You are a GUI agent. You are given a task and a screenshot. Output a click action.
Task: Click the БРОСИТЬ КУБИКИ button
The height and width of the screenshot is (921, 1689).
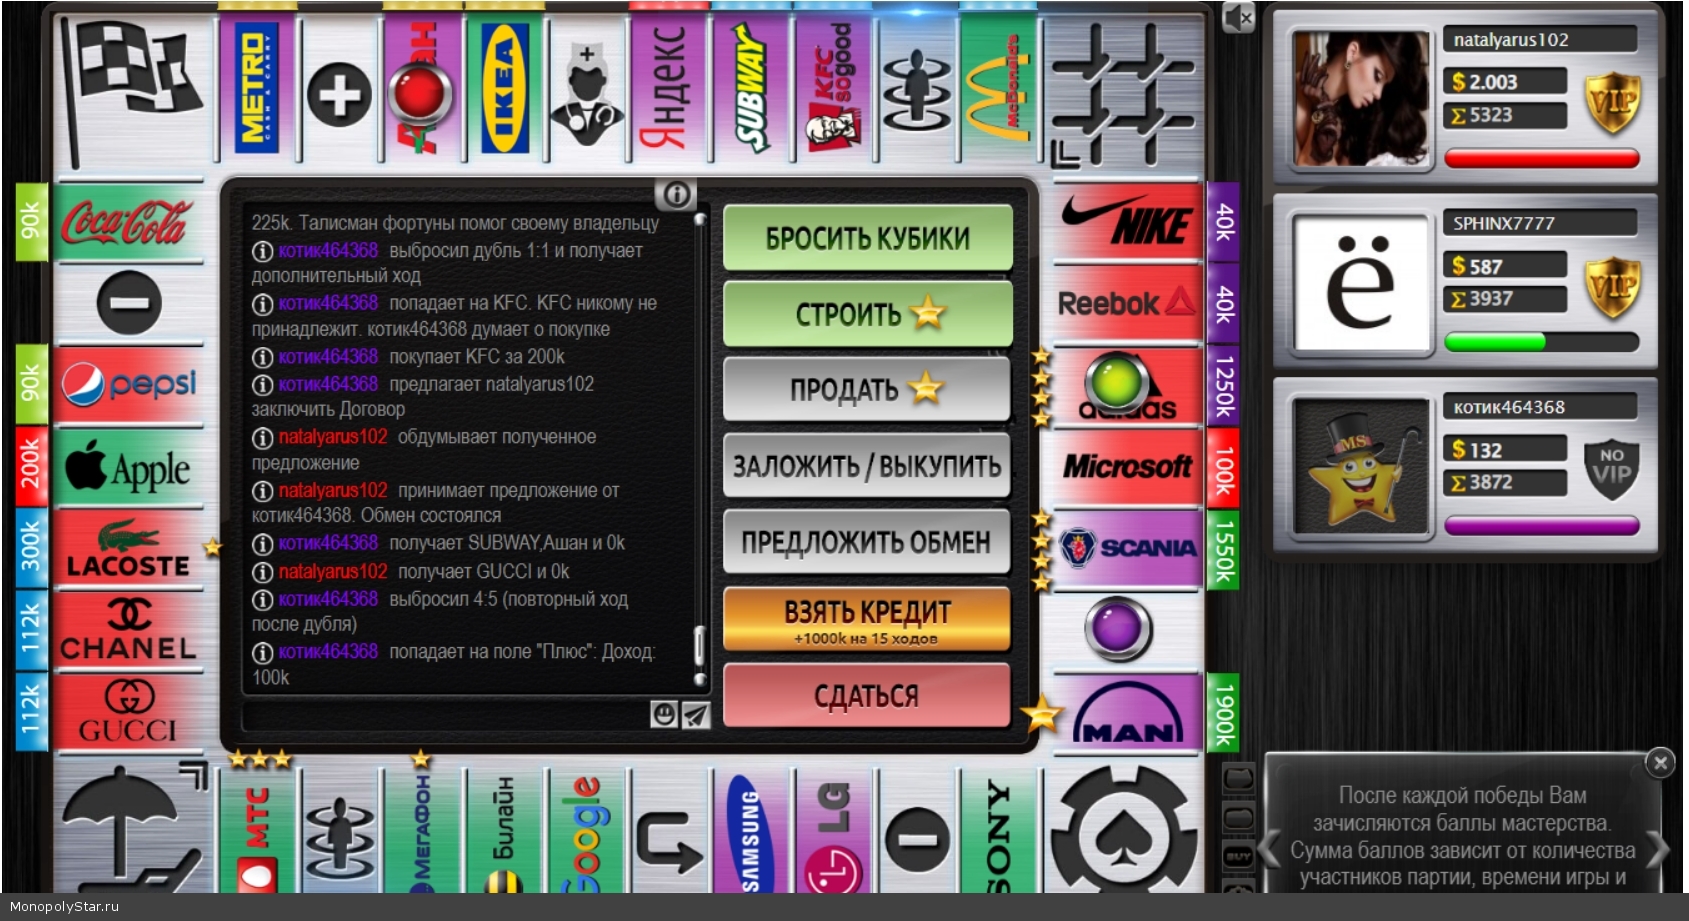pos(867,238)
